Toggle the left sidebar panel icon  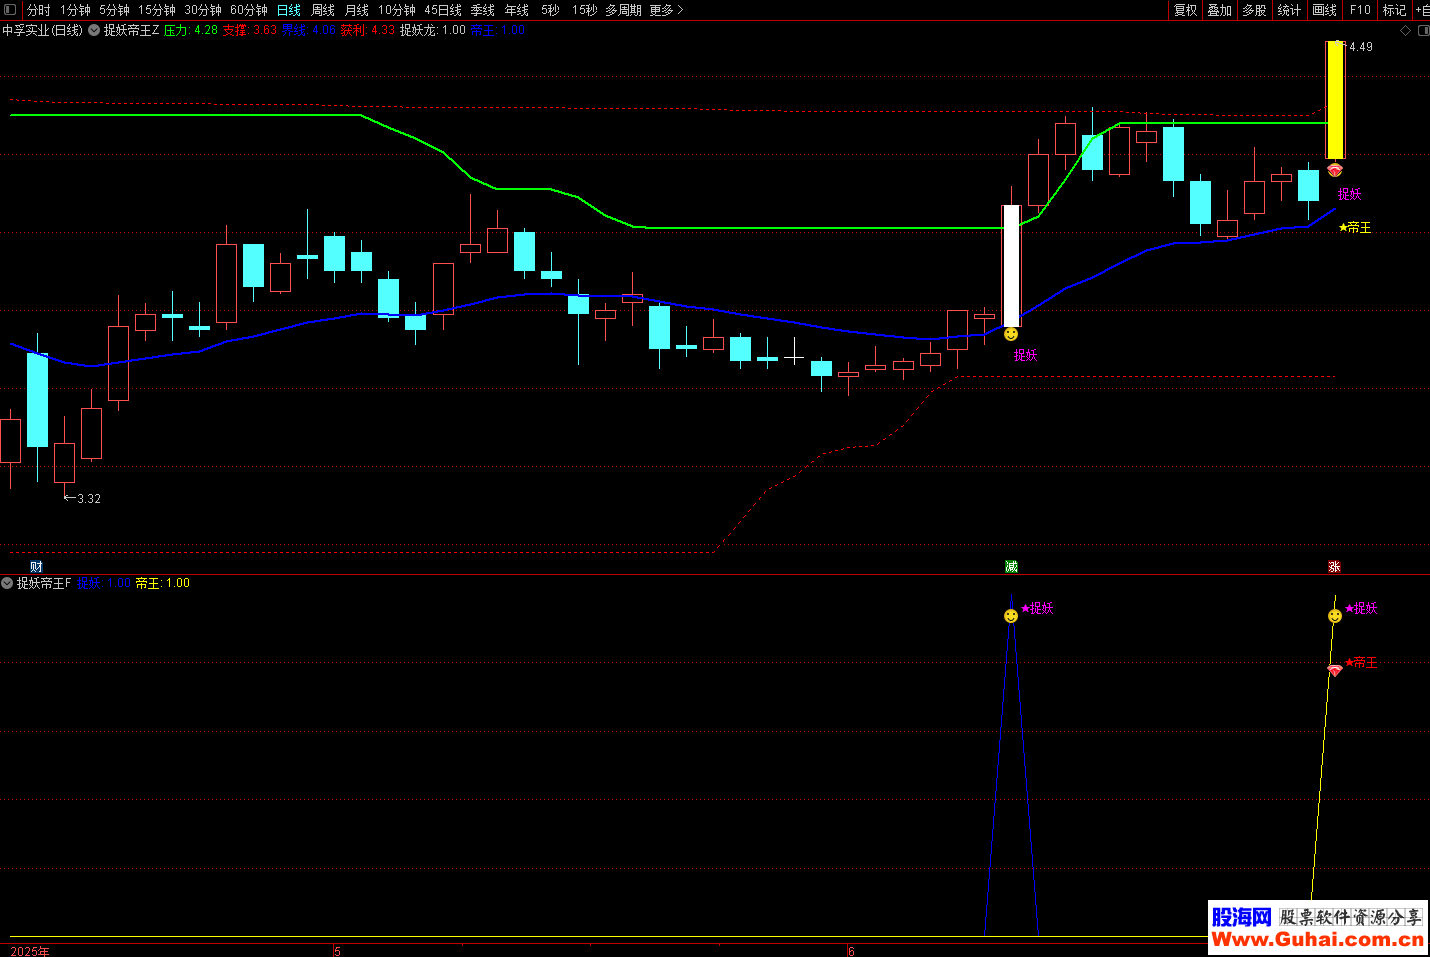click(10, 10)
